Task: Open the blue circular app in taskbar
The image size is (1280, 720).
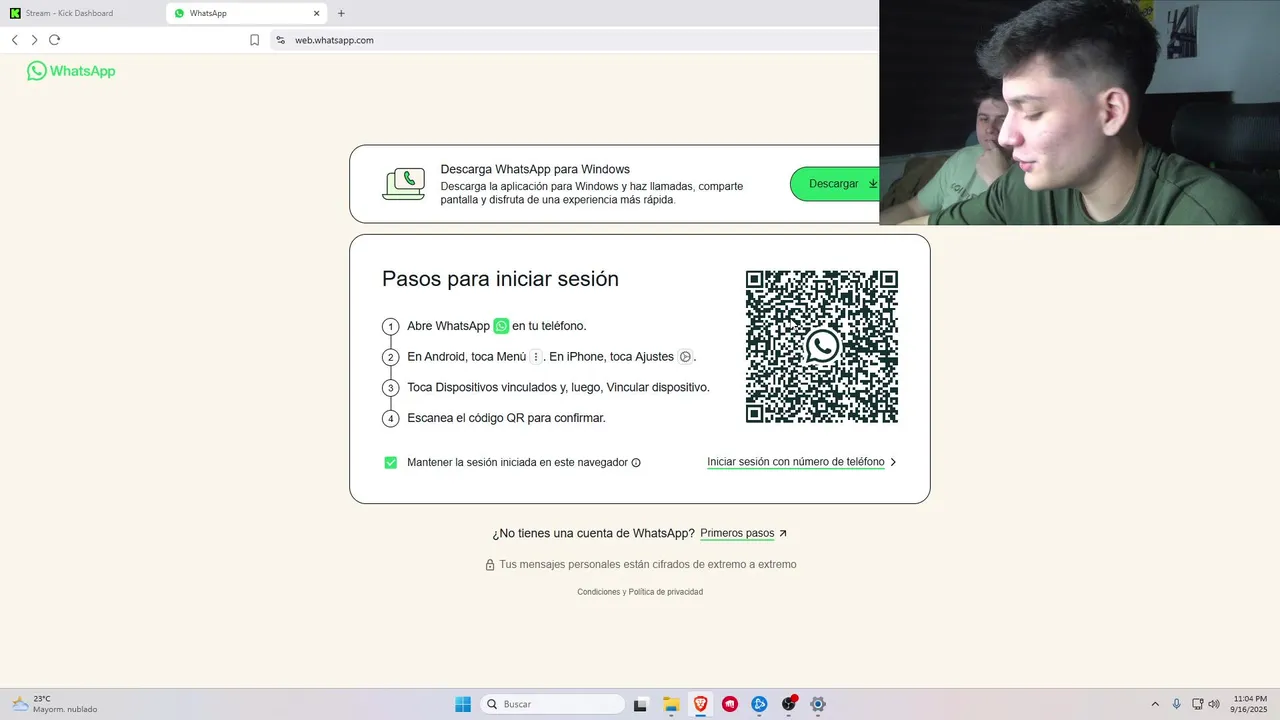Action: [759, 704]
